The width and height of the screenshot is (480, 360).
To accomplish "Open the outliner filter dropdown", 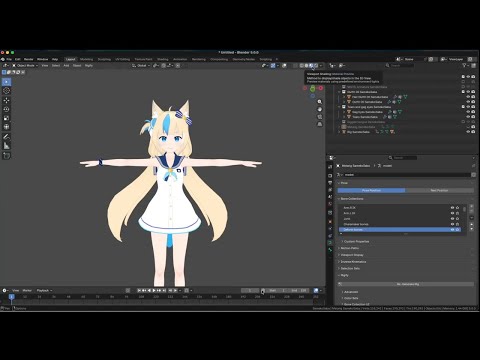I will point(466,66).
